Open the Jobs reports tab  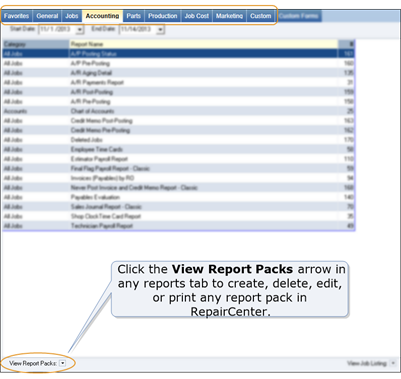tap(72, 16)
